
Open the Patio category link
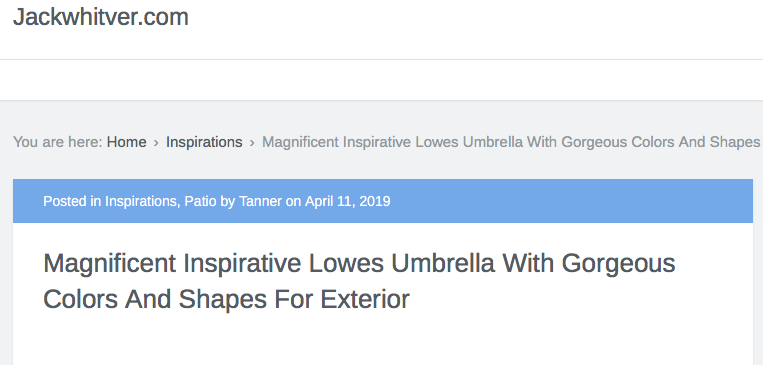pyautogui.click(x=200, y=201)
